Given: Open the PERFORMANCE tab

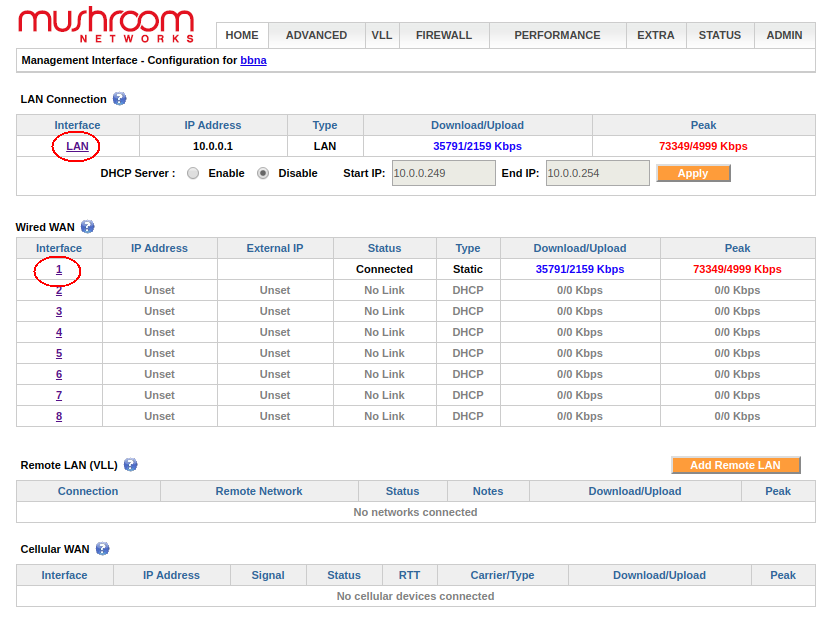Looking at the screenshot, I should (x=557, y=35).
